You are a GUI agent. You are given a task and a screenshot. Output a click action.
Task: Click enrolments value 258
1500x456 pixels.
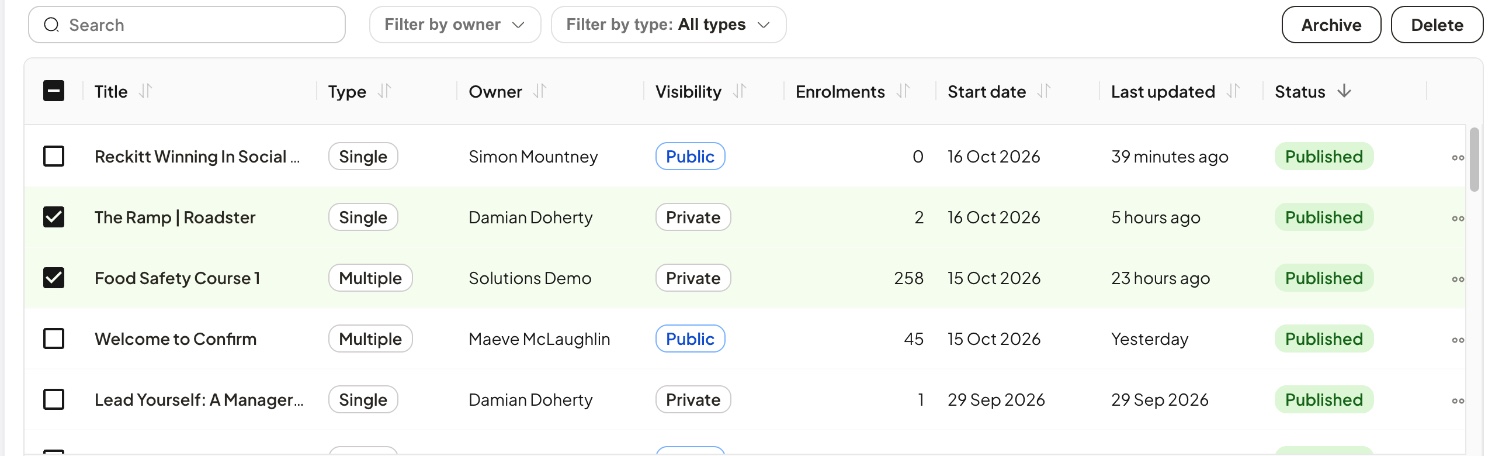point(909,278)
